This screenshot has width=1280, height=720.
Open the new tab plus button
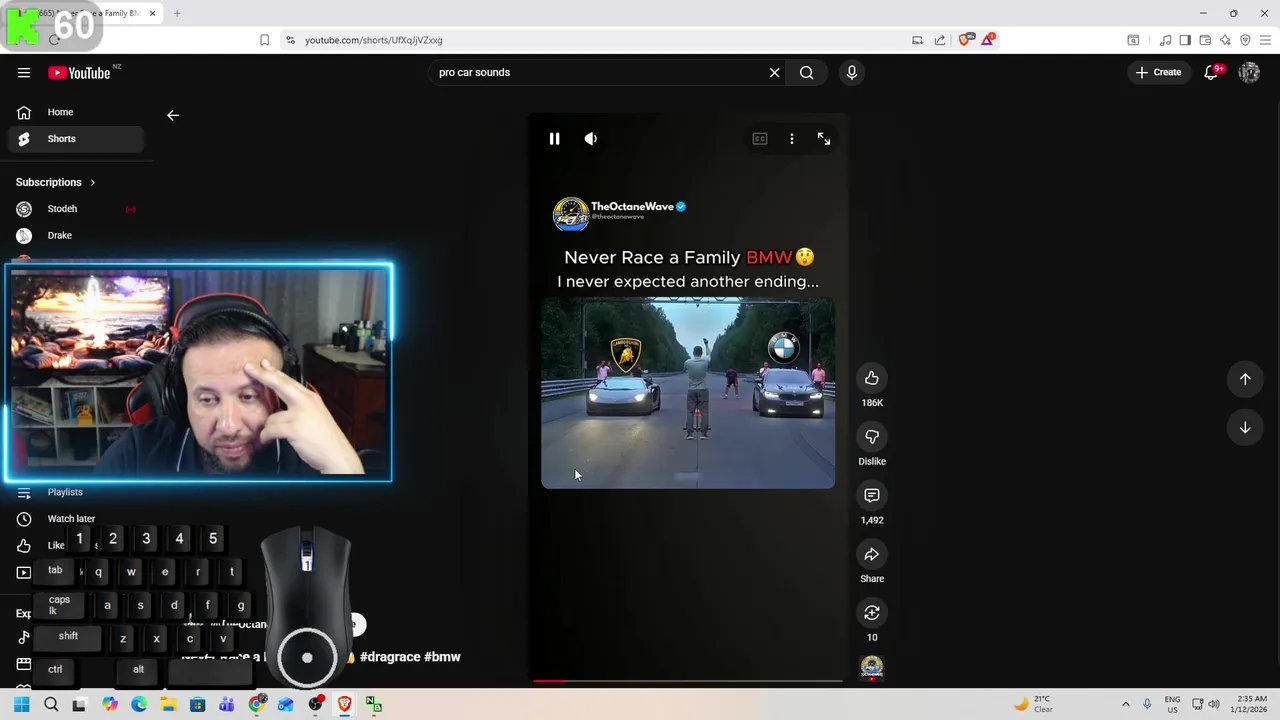177,13
